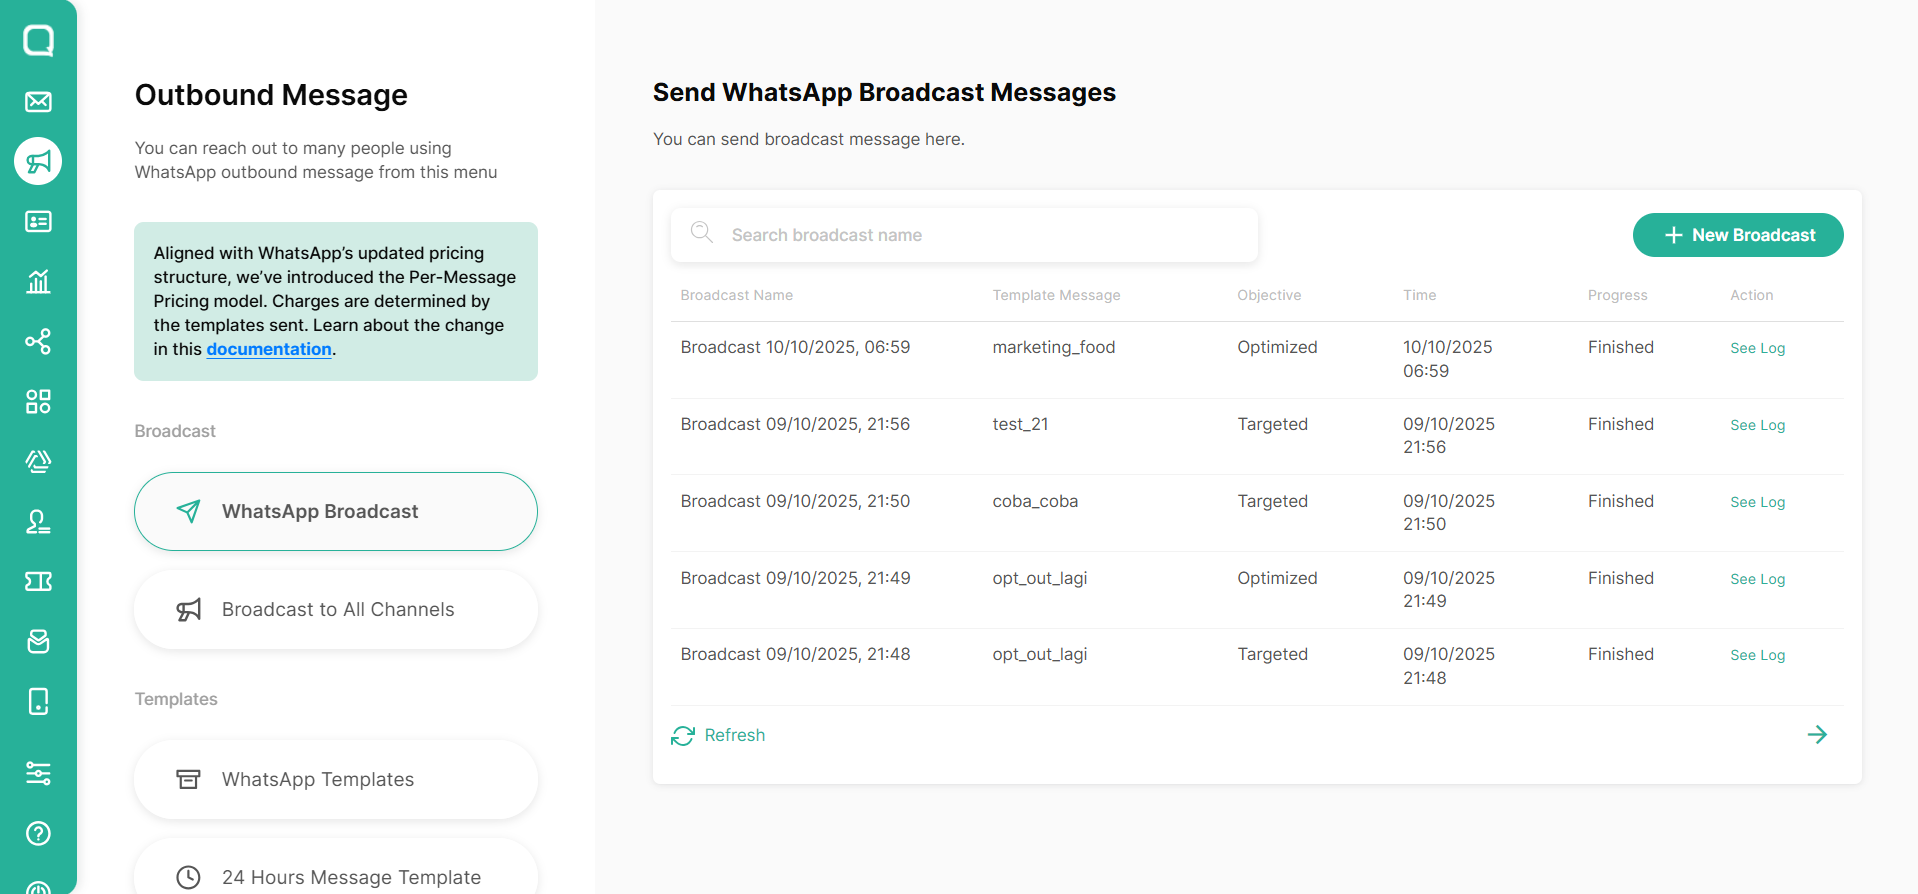Screen dimensions: 1918x894
Task: Open the inbox envelope icon in sidebar
Action: [38, 102]
